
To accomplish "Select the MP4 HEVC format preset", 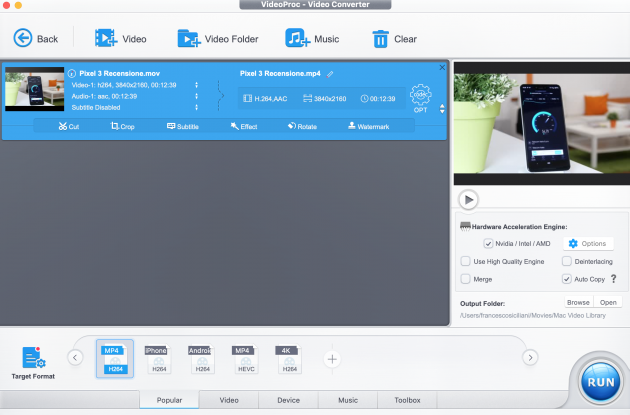I will pos(243,359).
